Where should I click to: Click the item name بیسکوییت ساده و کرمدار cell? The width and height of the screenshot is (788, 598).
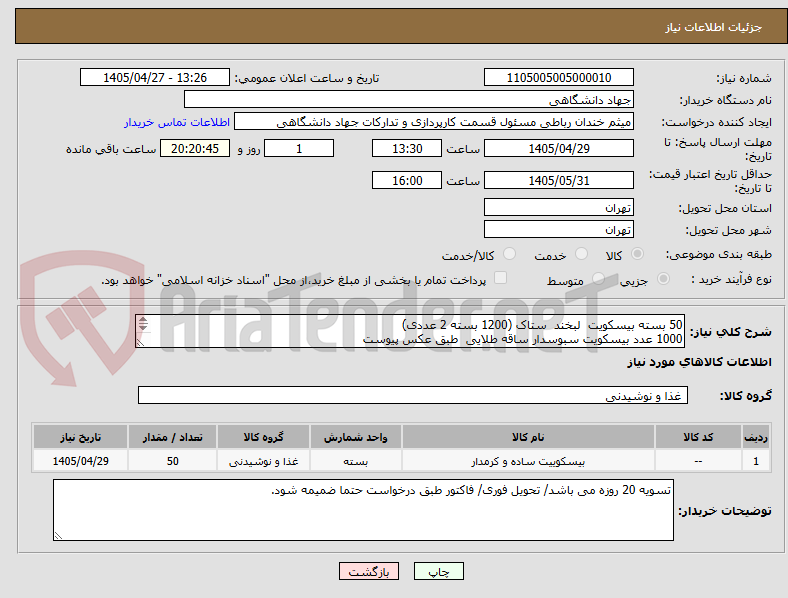[x=528, y=461]
